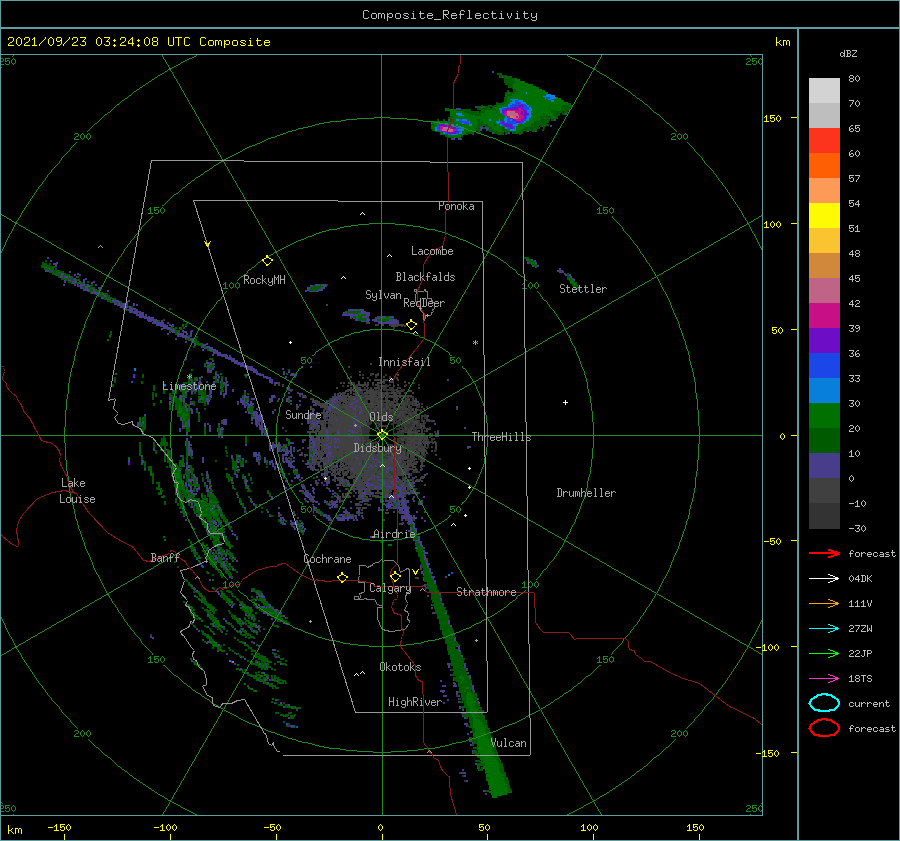Click the Strathmore label
Viewport: 900px width, 841px height.
coord(486,592)
